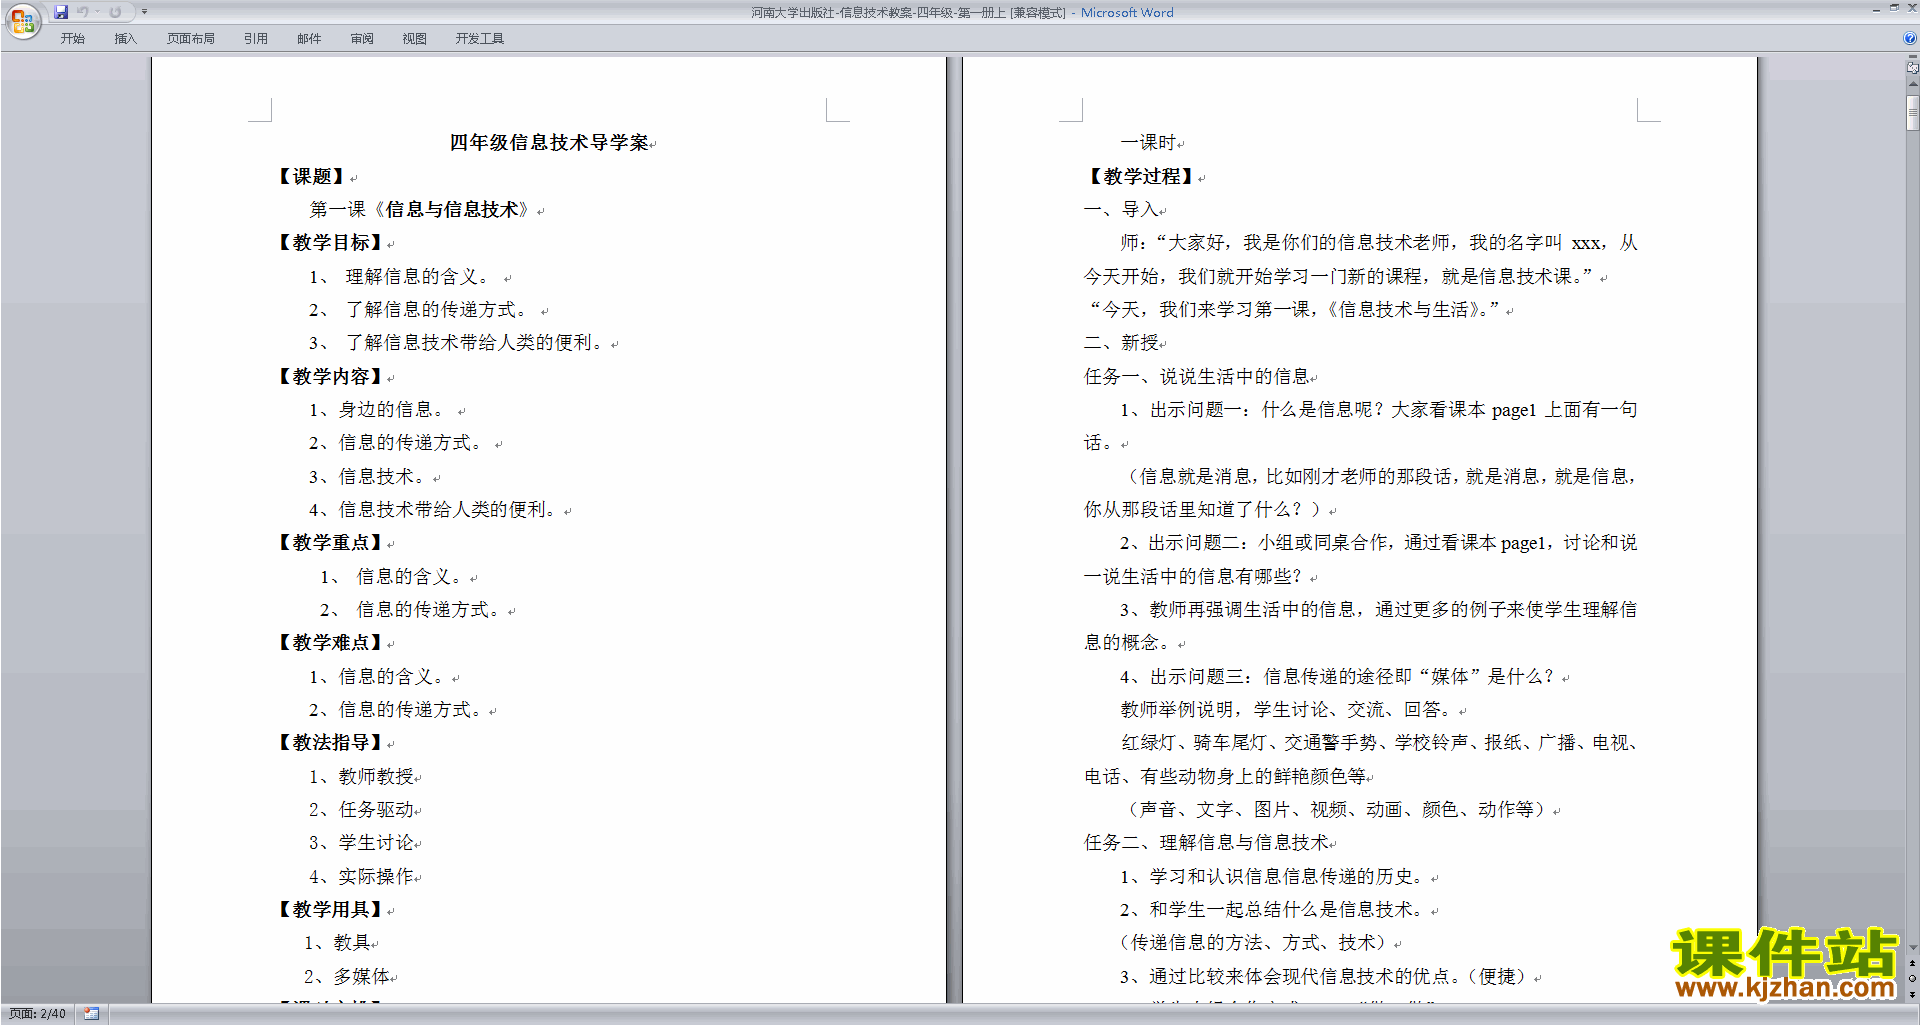Click the line 理解信息的含义。

(418, 277)
